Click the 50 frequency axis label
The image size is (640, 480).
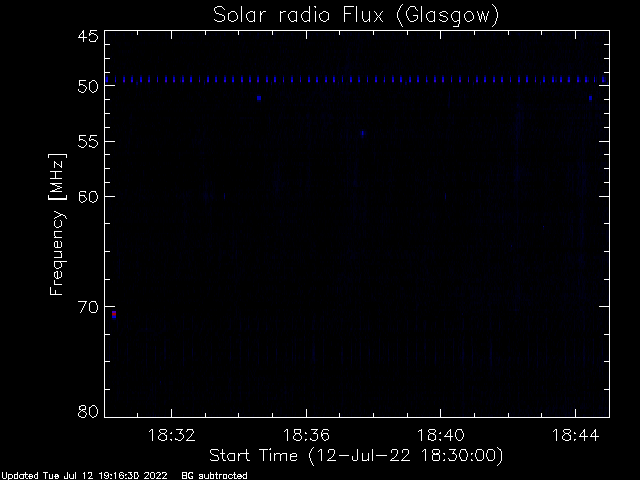click(x=88, y=87)
